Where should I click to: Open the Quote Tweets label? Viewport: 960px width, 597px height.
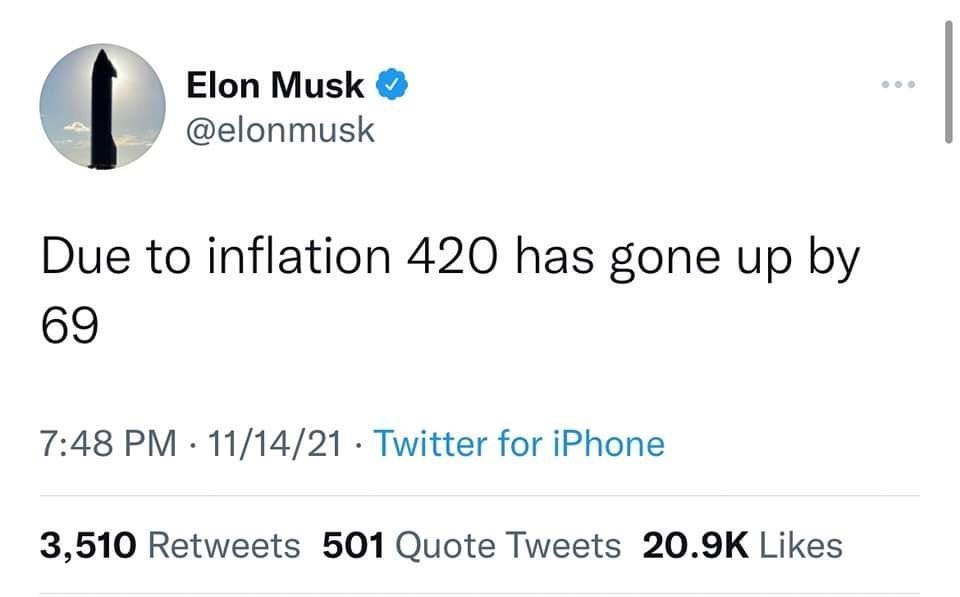tap(508, 546)
